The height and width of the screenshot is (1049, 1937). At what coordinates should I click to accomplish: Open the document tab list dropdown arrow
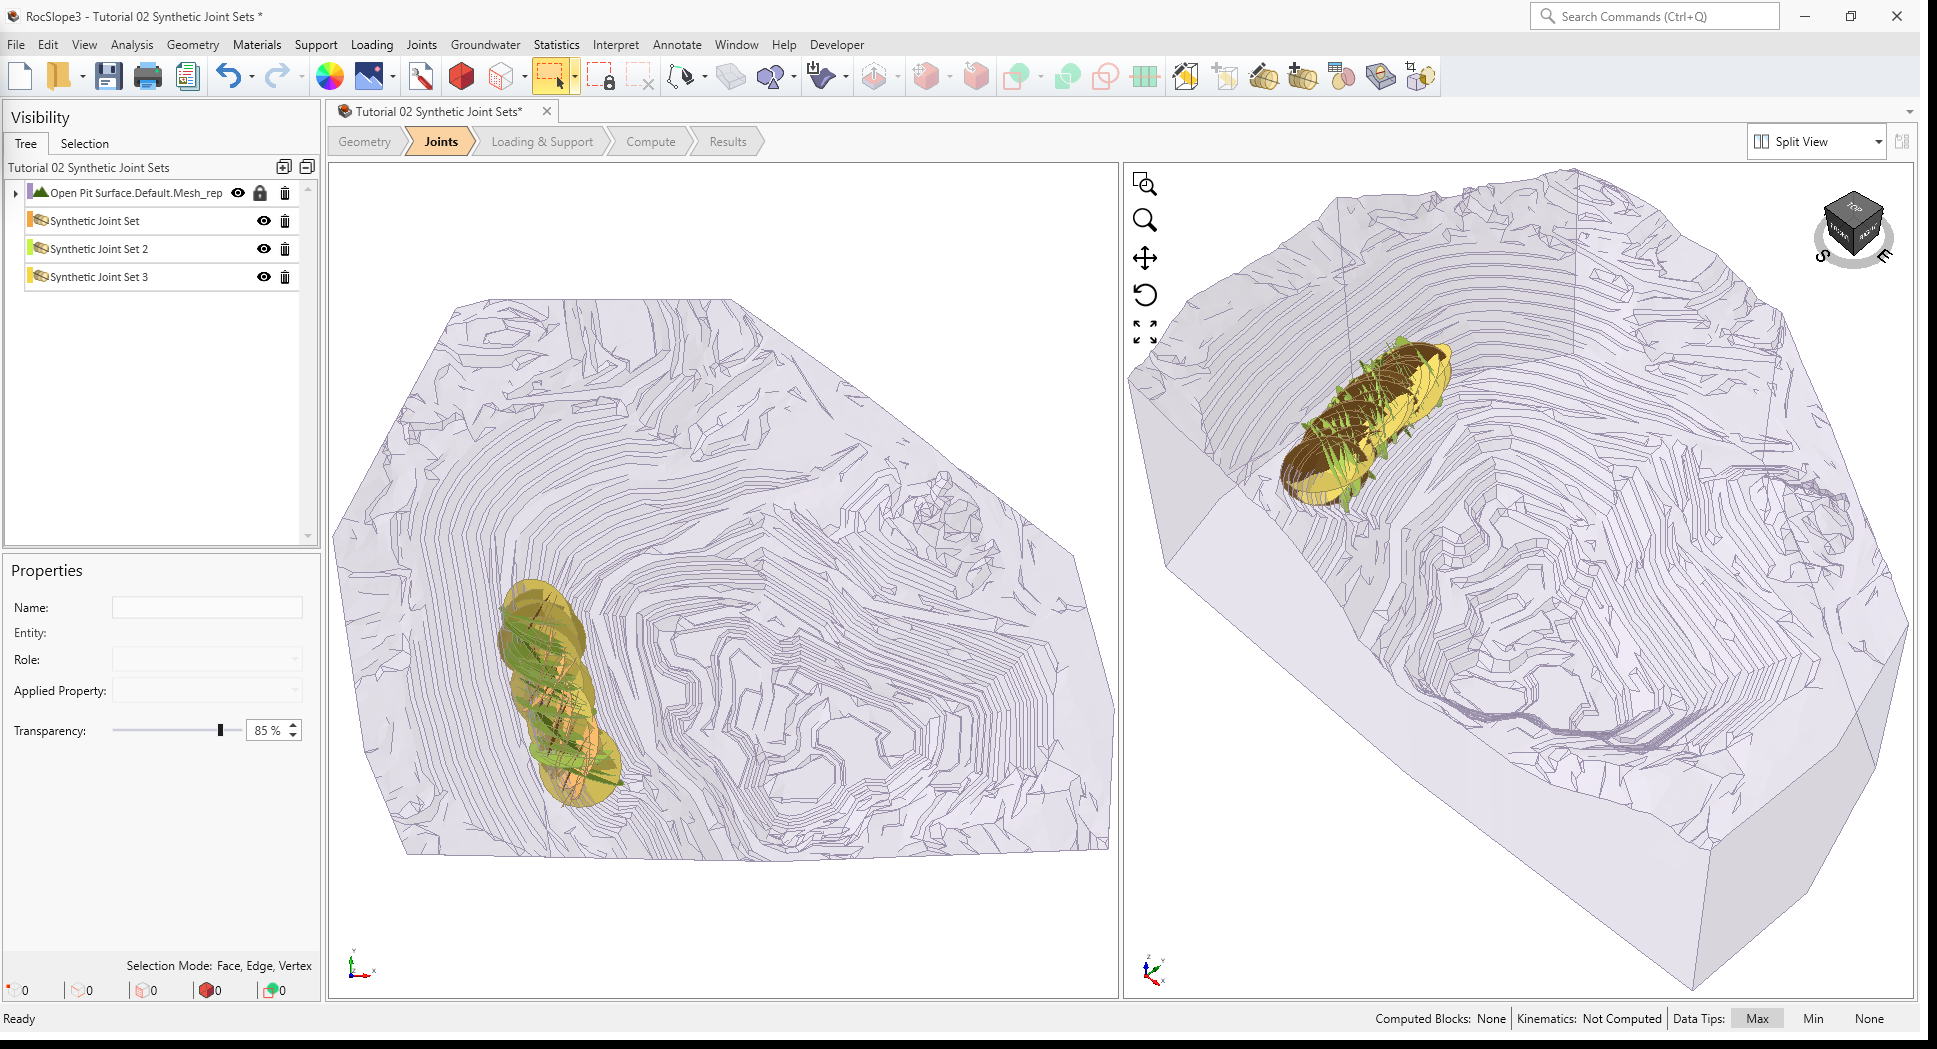click(x=1909, y=112)
